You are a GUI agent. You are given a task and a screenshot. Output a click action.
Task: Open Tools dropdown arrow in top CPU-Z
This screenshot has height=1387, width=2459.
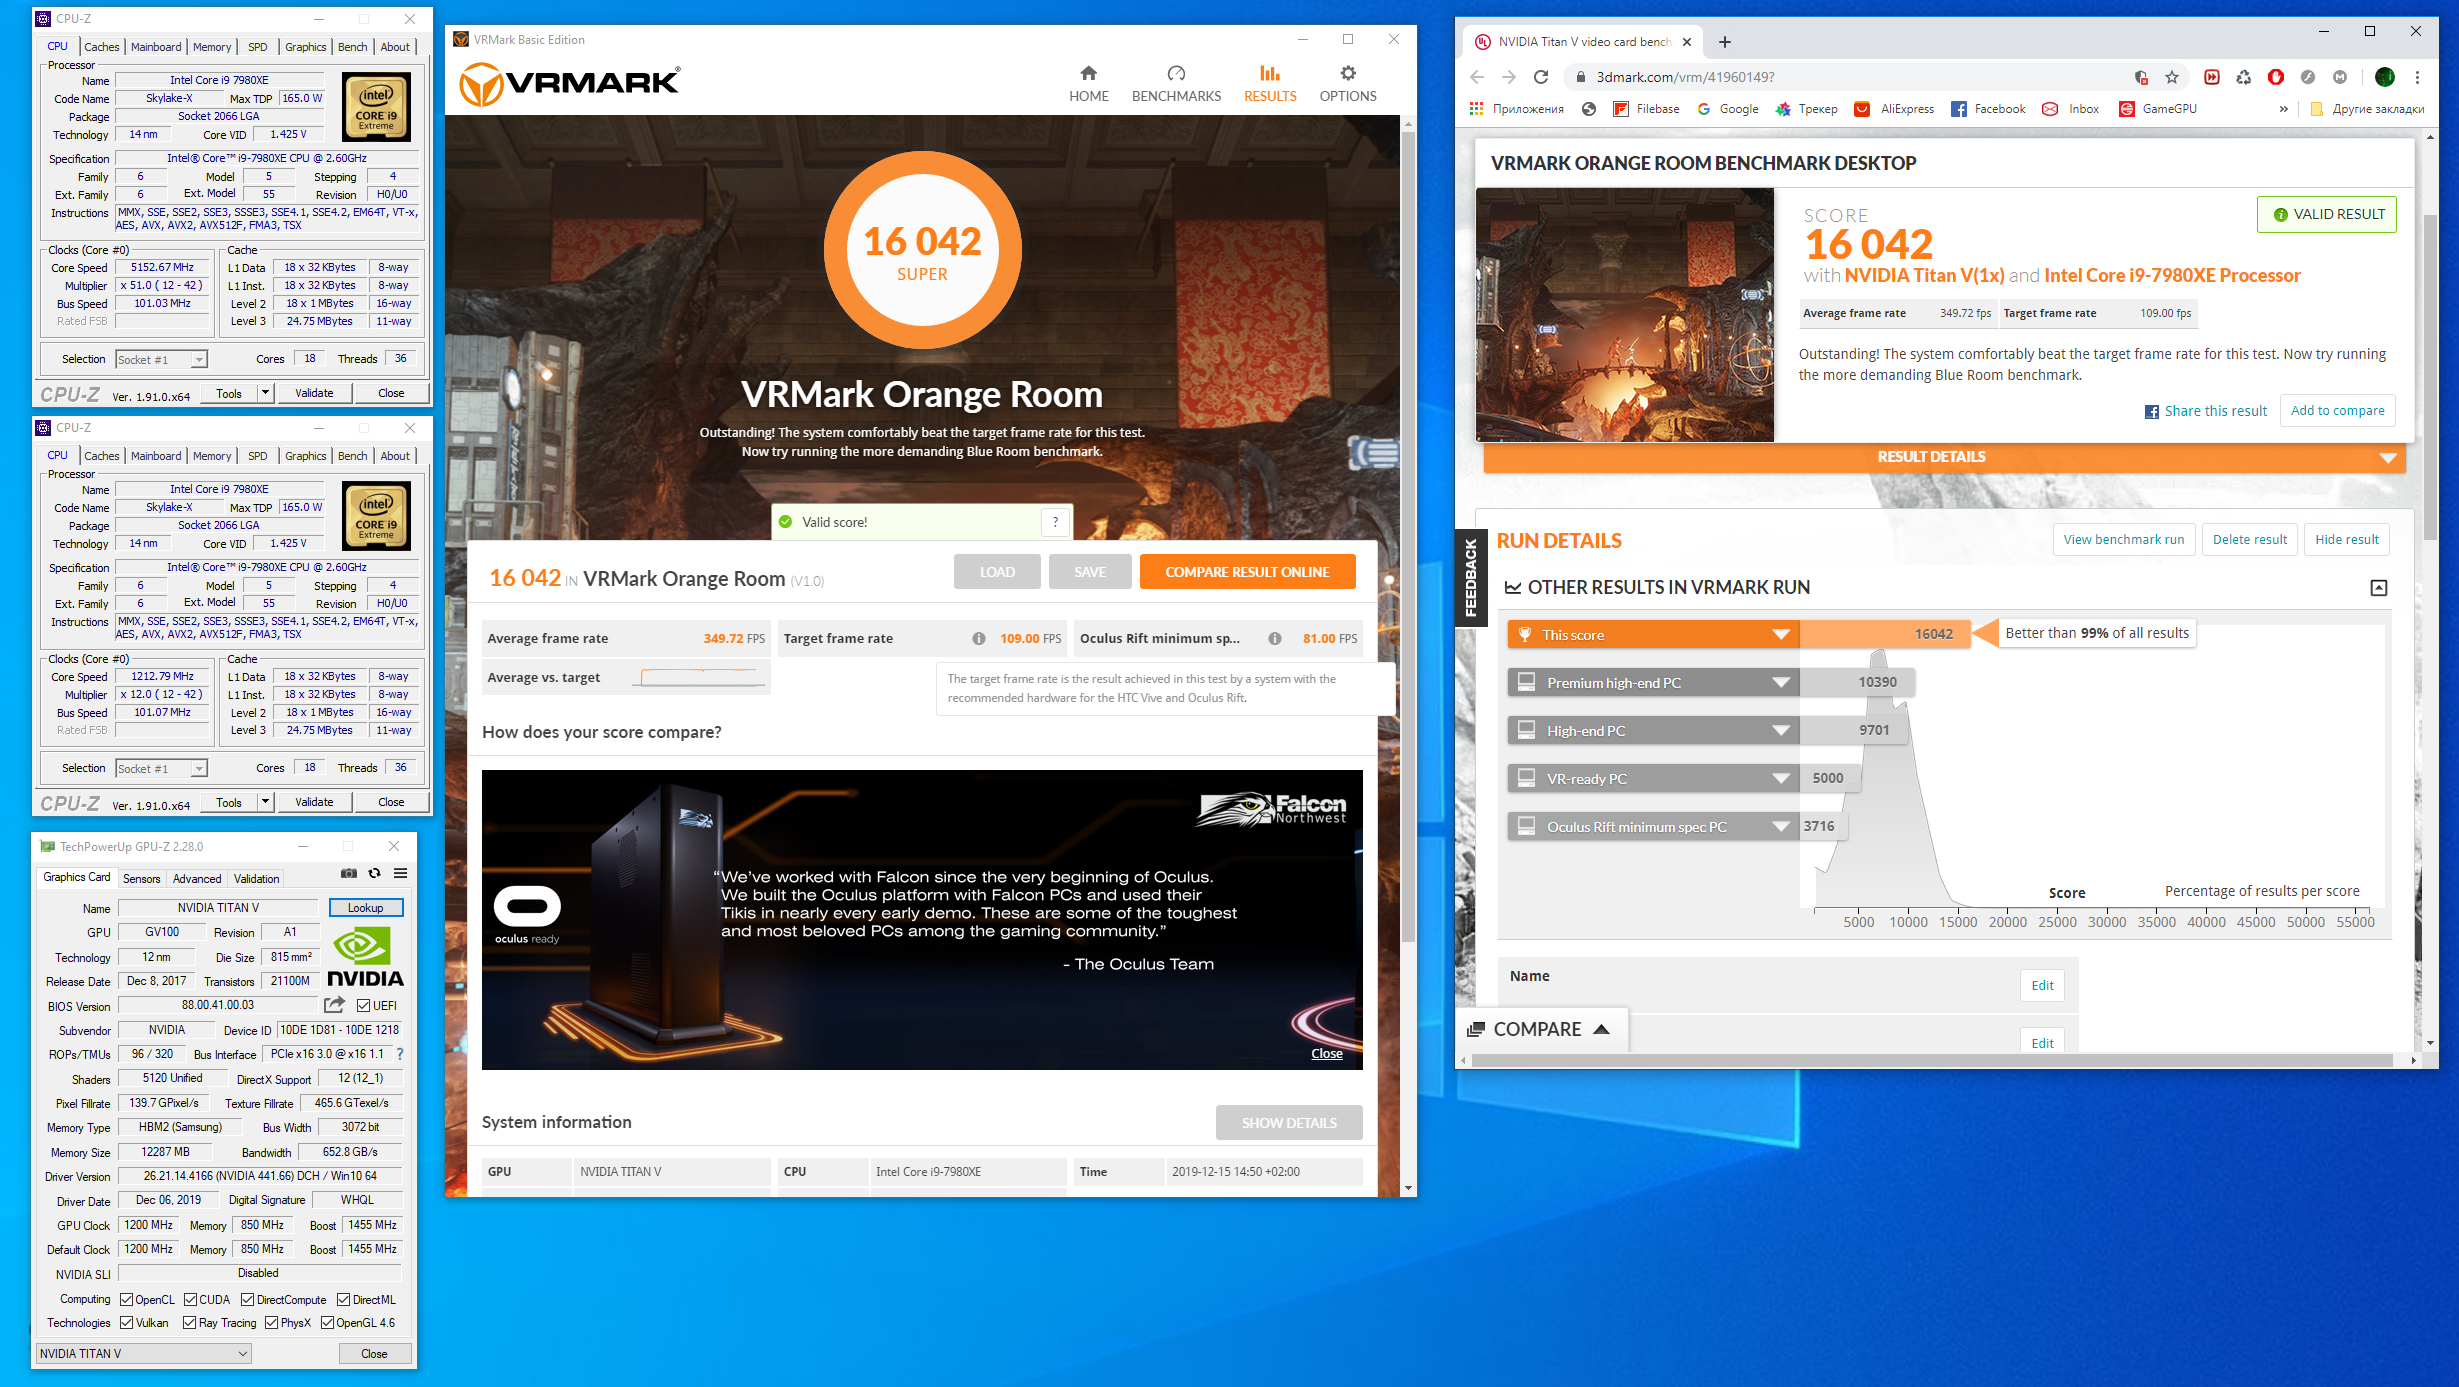[x=266, y=393]
